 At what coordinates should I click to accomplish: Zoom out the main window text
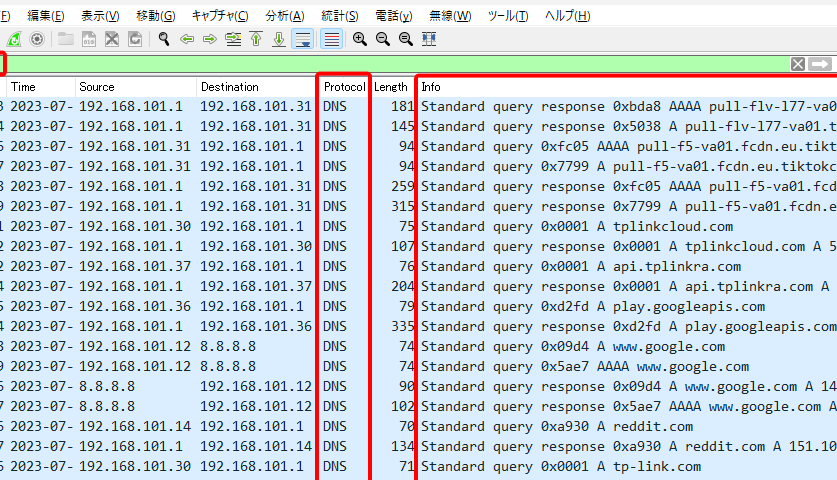click(383, 39)
